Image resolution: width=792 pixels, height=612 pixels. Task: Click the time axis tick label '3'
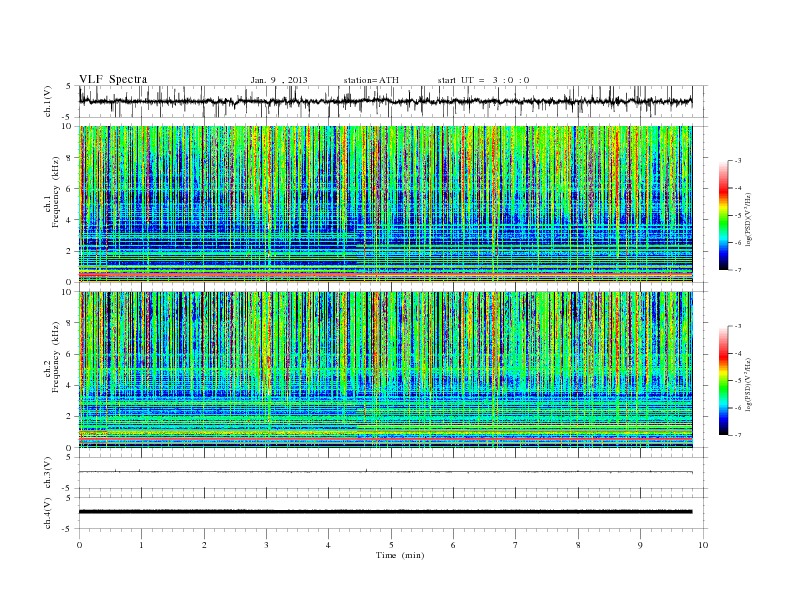point(266,545)
